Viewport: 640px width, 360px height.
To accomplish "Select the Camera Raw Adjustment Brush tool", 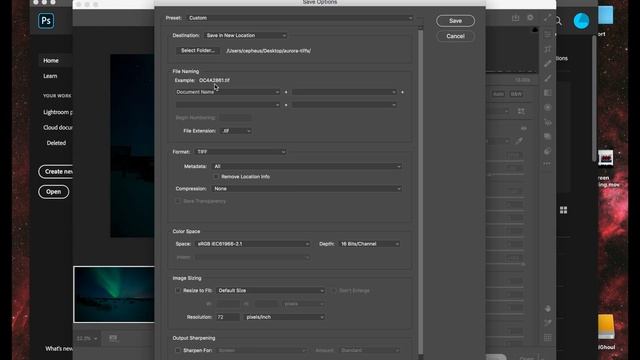I will (548, 78).
